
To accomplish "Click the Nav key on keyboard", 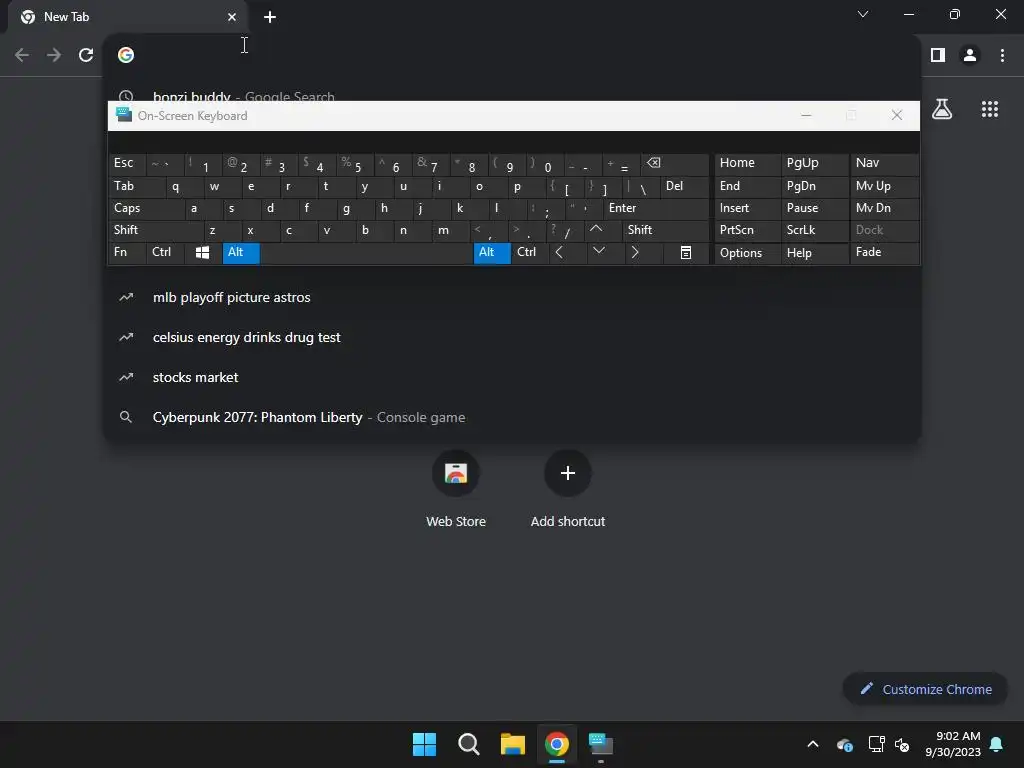I will point(884,164).
